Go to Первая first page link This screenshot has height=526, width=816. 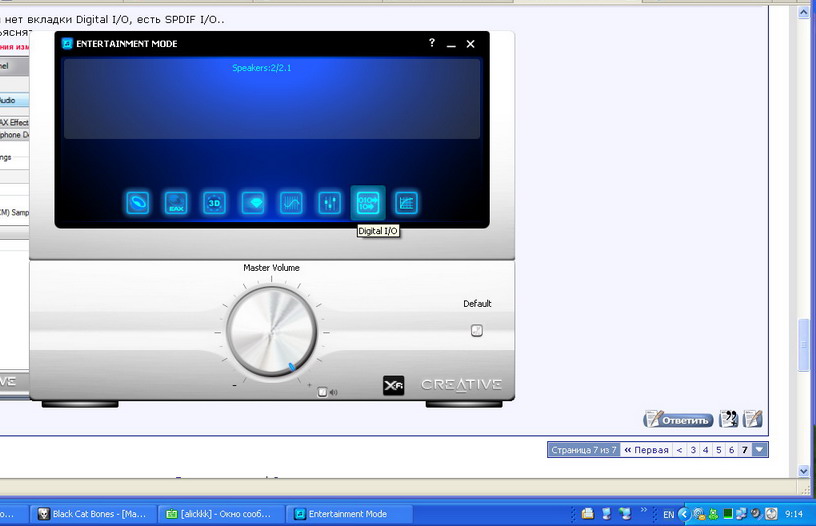tap(646, 450)
